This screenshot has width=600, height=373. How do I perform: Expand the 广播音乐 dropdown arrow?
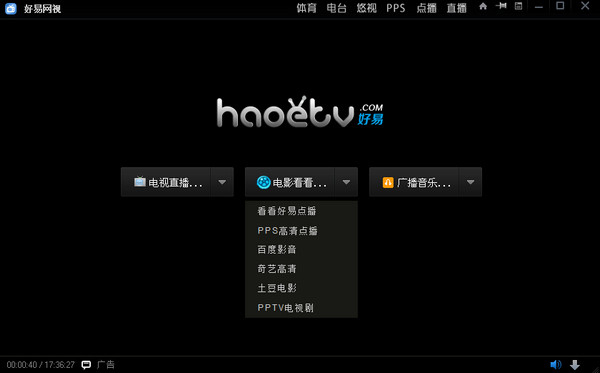[x=471, y=182]
